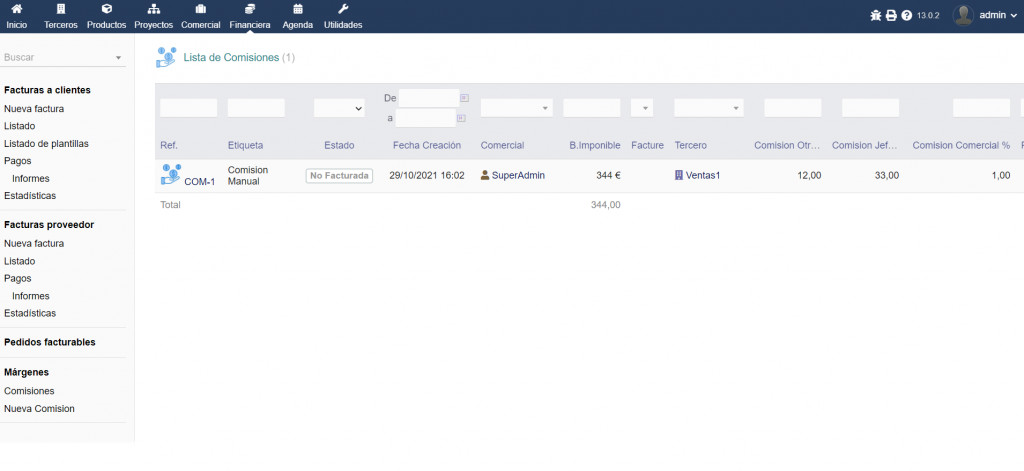Open the Proyectos menu

(x=153, y=16)
